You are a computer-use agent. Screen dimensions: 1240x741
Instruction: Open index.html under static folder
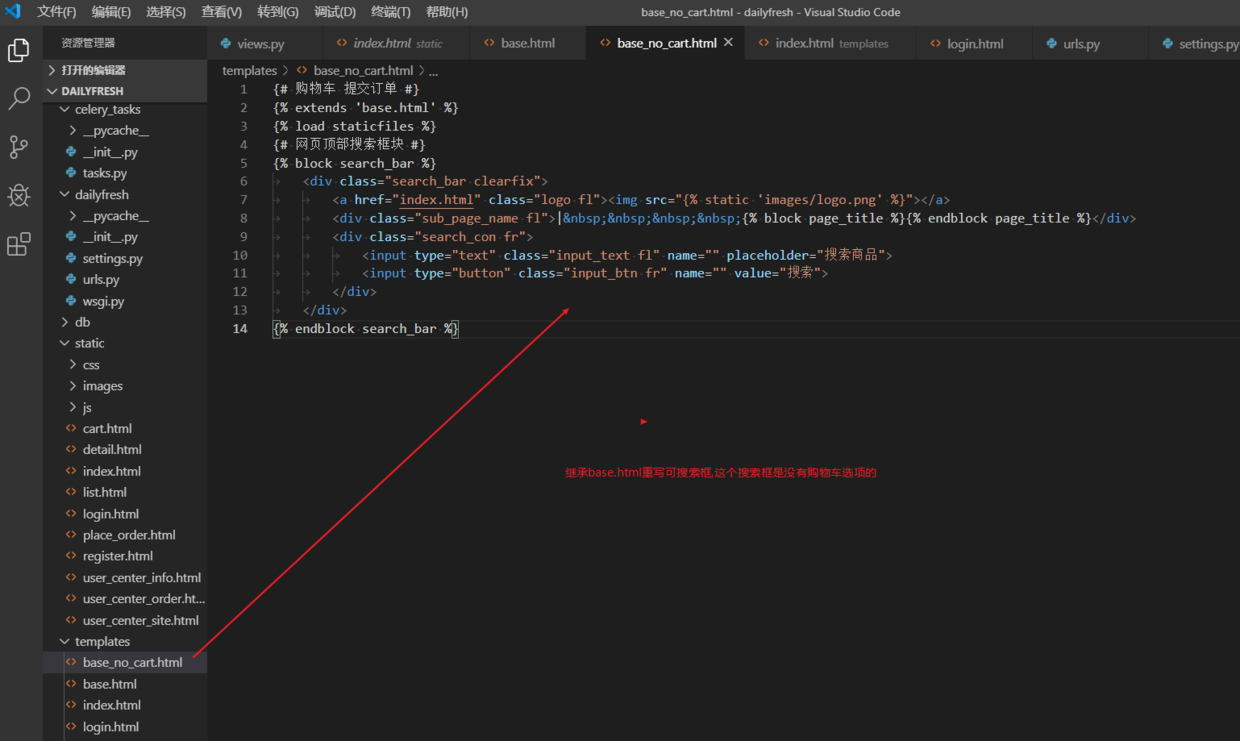click(x=125, y=471)
